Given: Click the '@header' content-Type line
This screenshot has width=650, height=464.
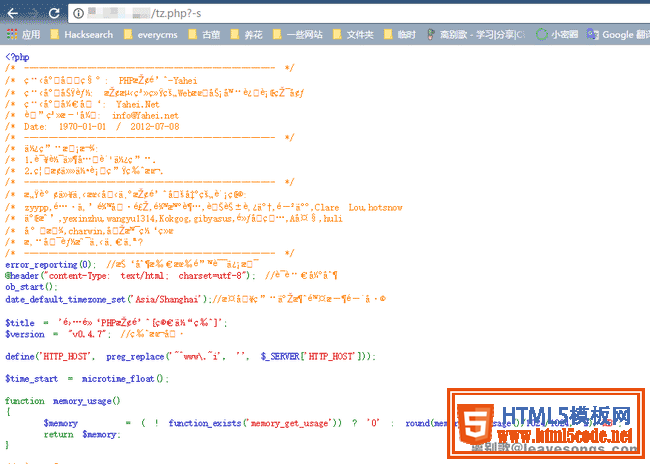Looking at the screenshot, I should pos(131,276).
